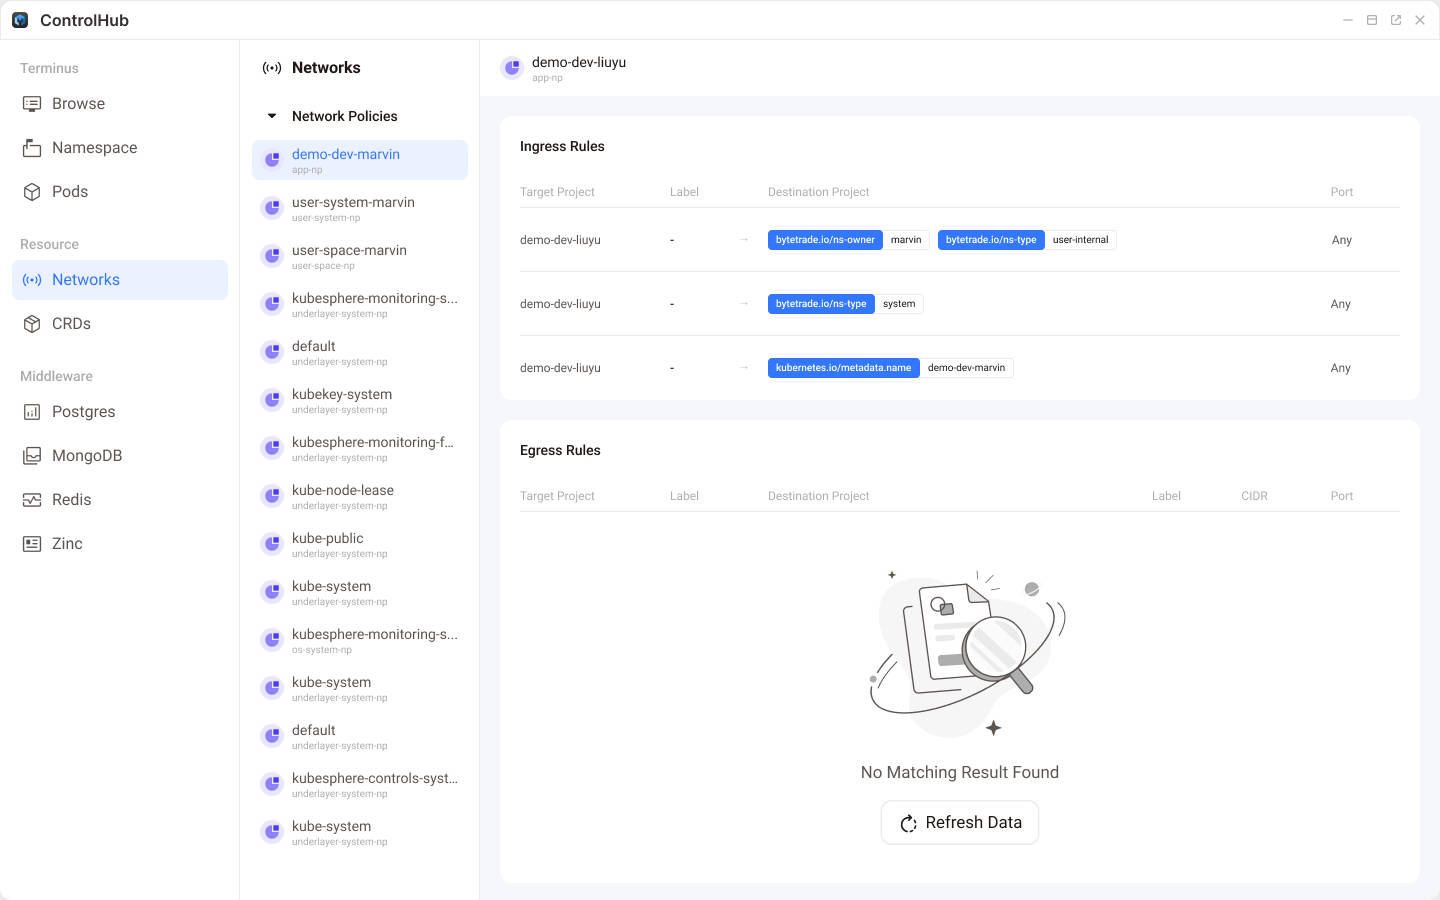The image size is (1440, 900).
Task: Click the Pods cube icon
Action: tap(32, 192)
